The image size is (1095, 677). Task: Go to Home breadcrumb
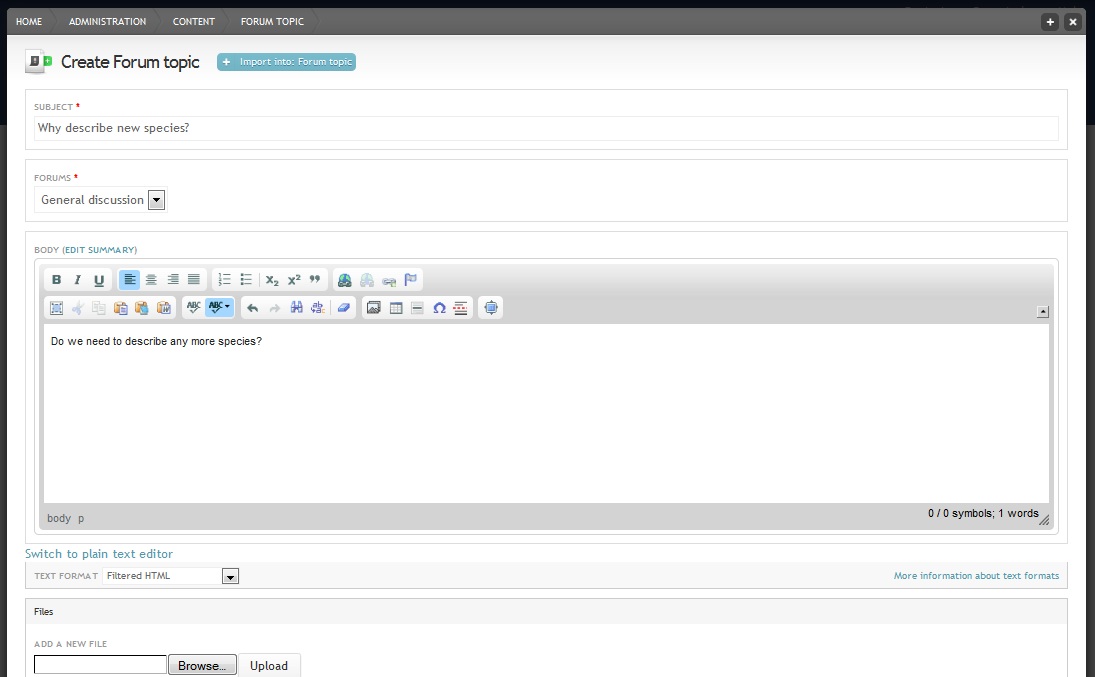(29, 22)
